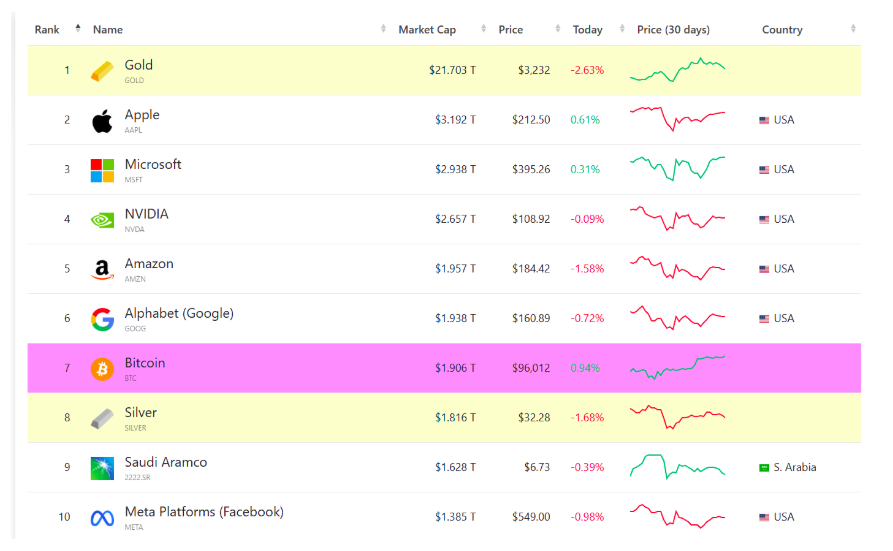
Task: Click the Price column header
Action: point(510,30)
